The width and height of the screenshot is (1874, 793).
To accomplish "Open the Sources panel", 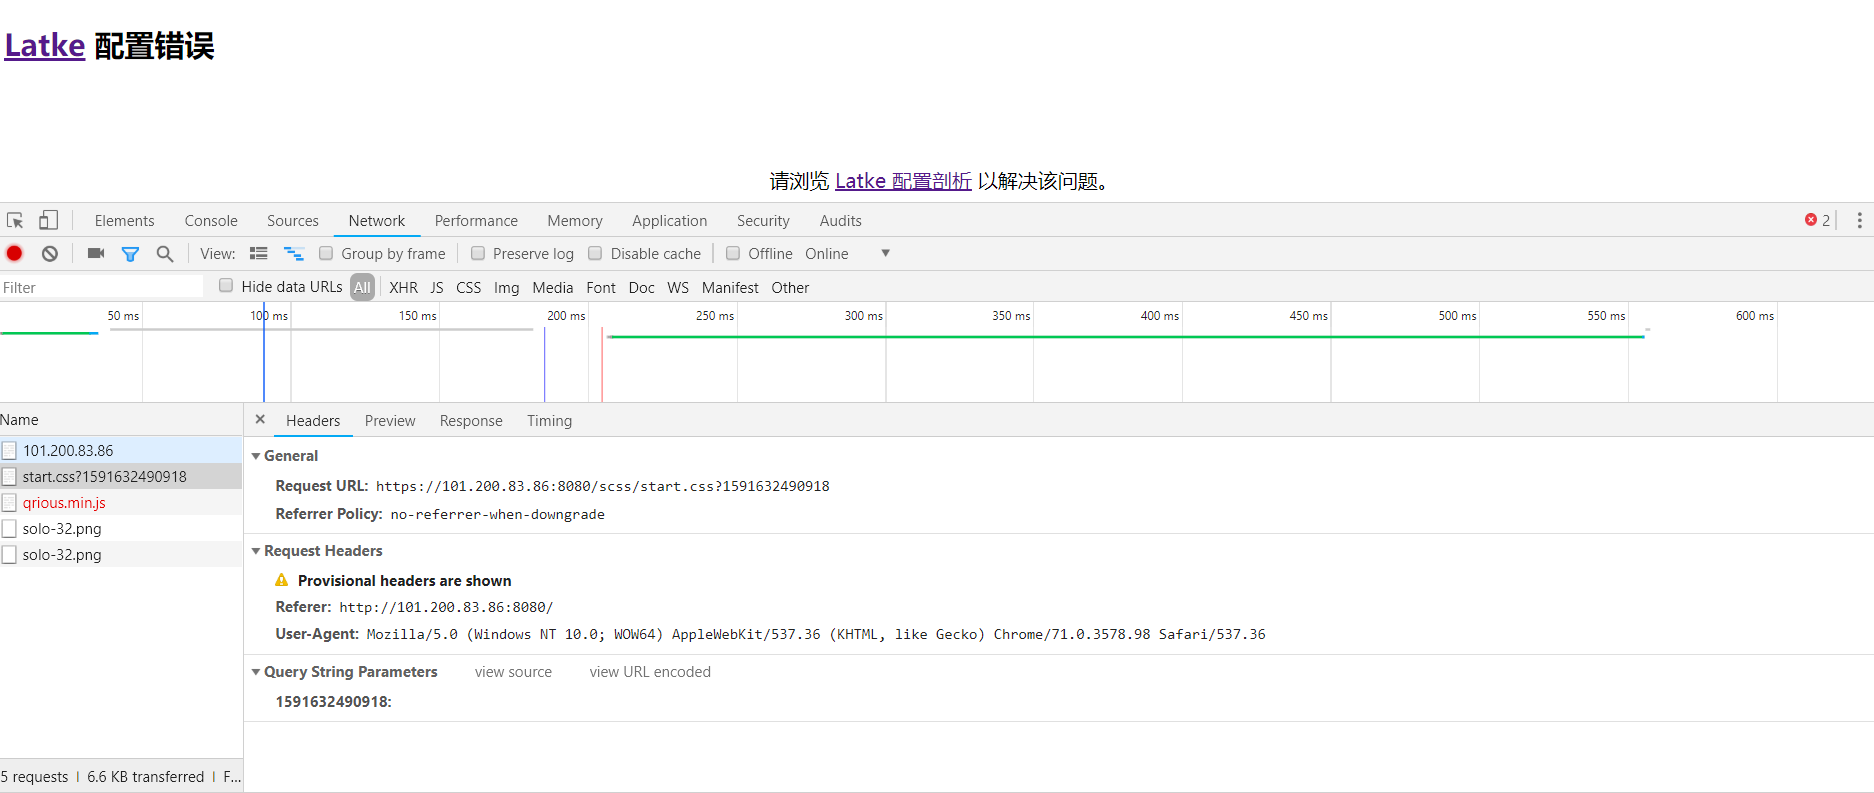I will tap(293, 220).
